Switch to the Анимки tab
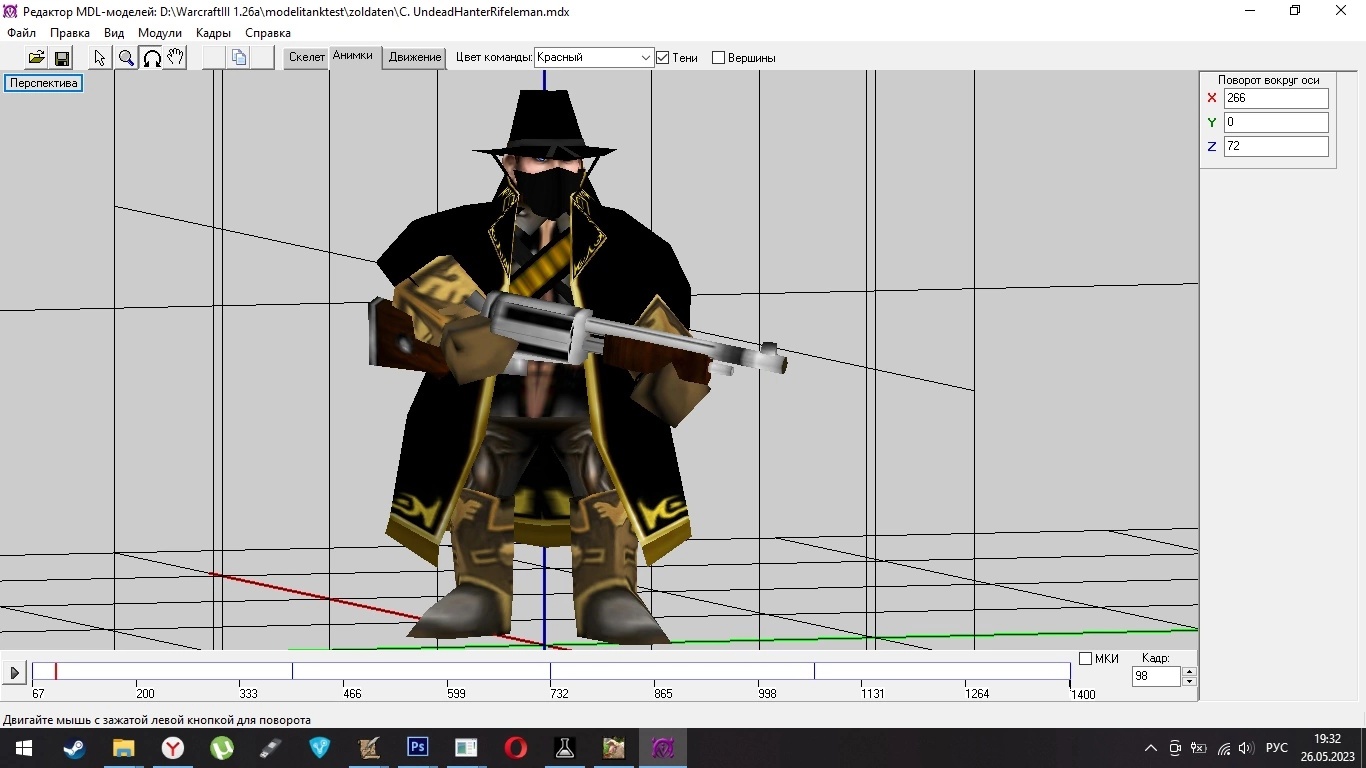The width and height of the screenshot is (1366, 768). [x=353, y=56]
